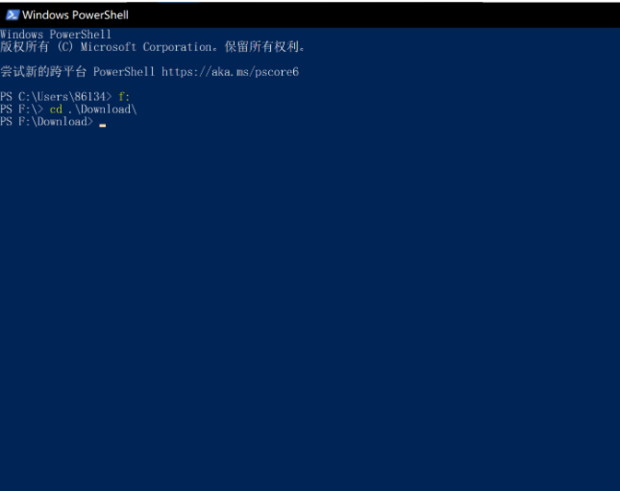620x491 pixels.
Task: Click the yellow 'f:' command
Action: click(x=124, y=96)
